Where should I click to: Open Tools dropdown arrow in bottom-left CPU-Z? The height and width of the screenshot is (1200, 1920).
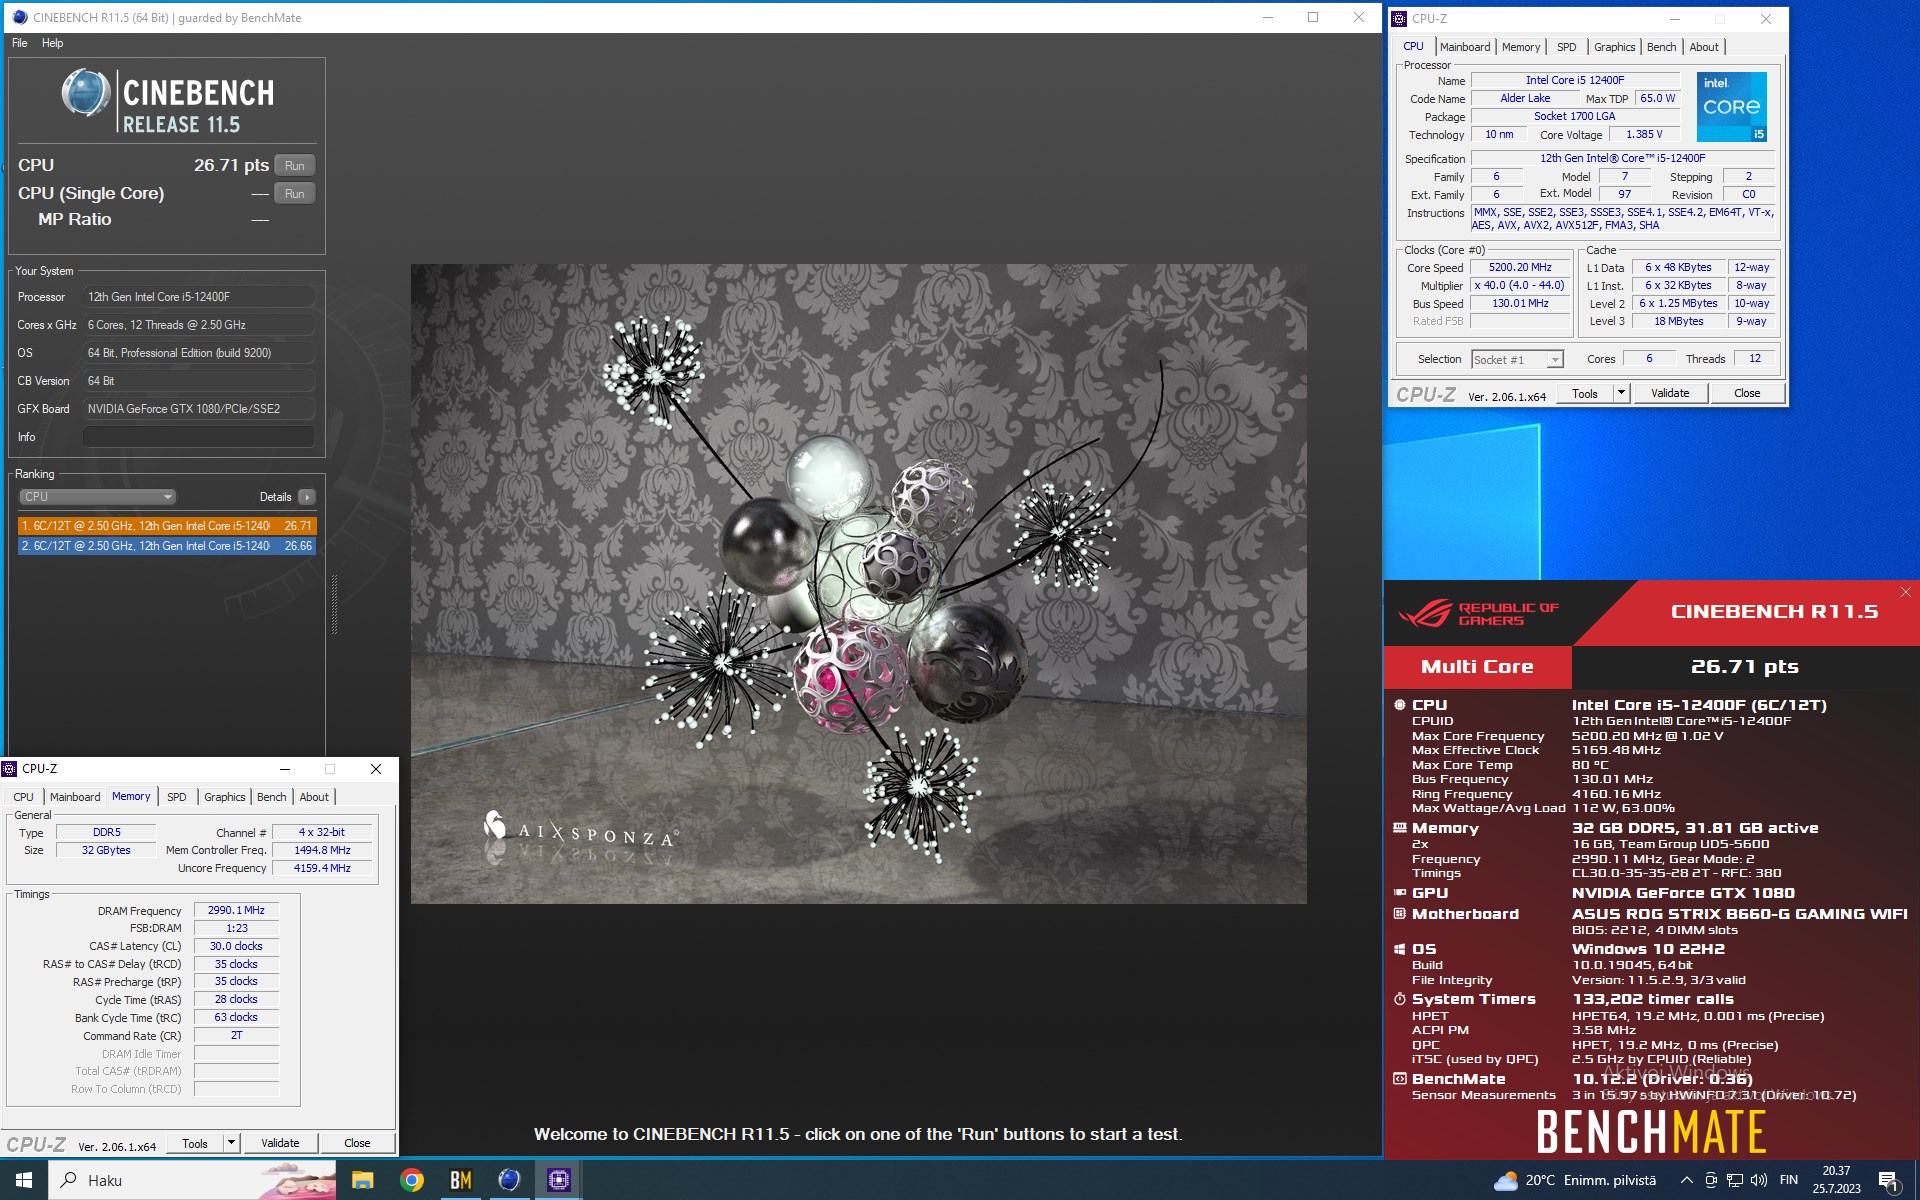coord(232,1143)
